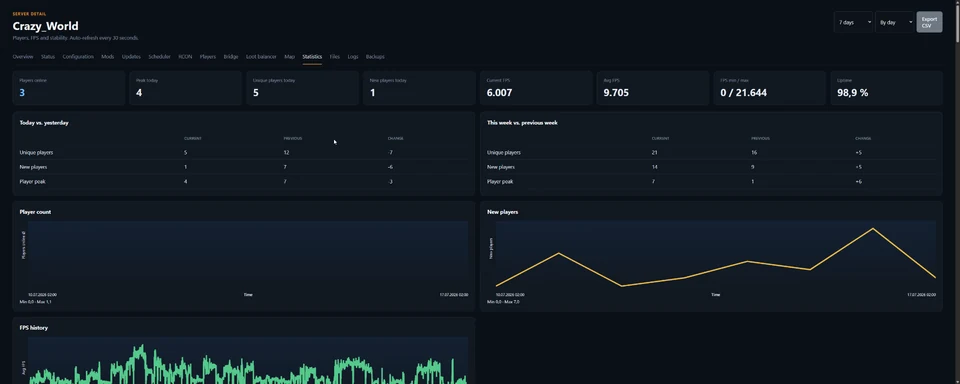Switch to the Scheduler tab

tap(159, 56)
